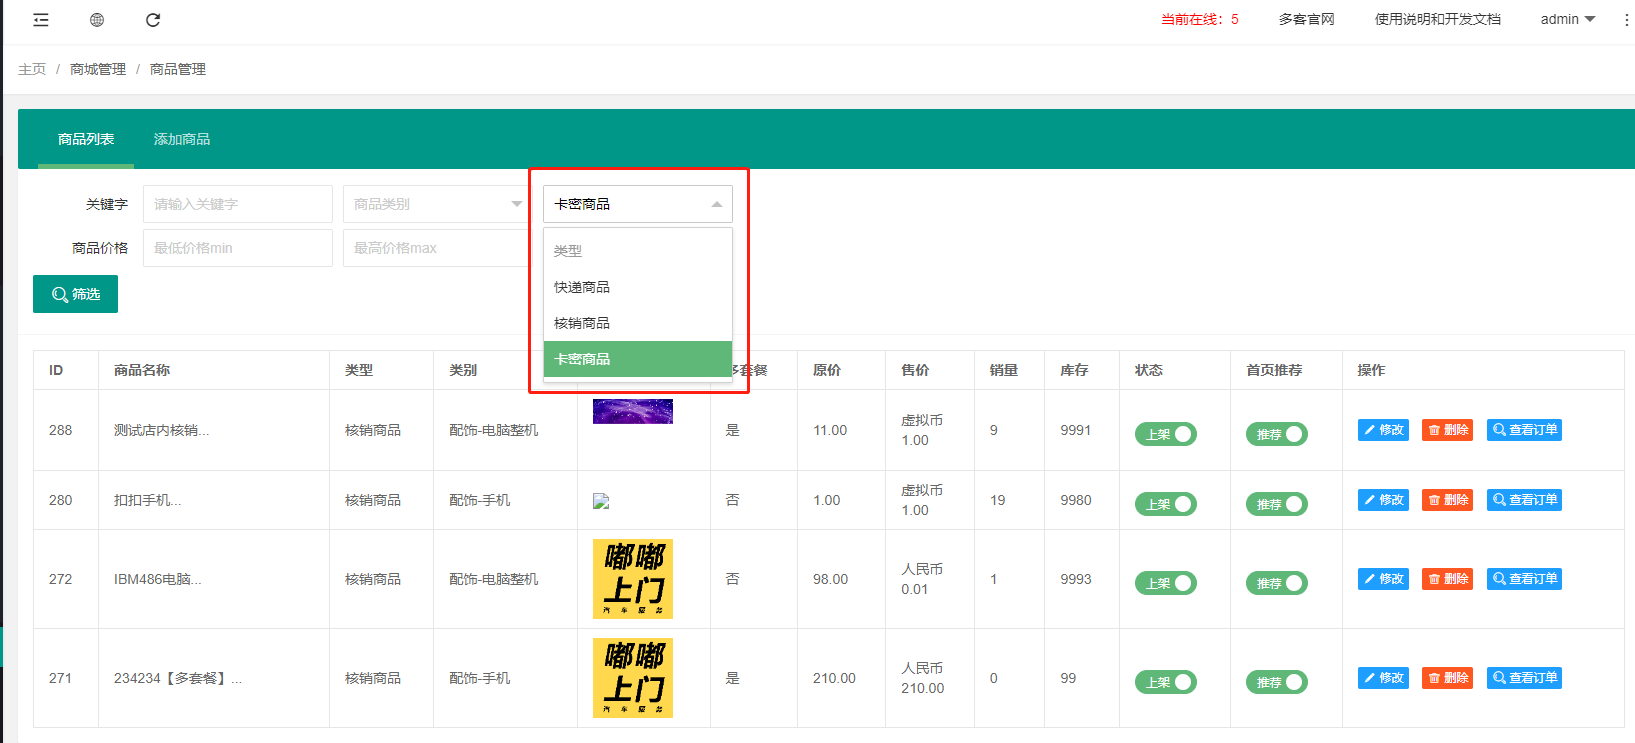Toggle 推荐 switch for product 280
1635x743 pixels.
point(1276,504)
